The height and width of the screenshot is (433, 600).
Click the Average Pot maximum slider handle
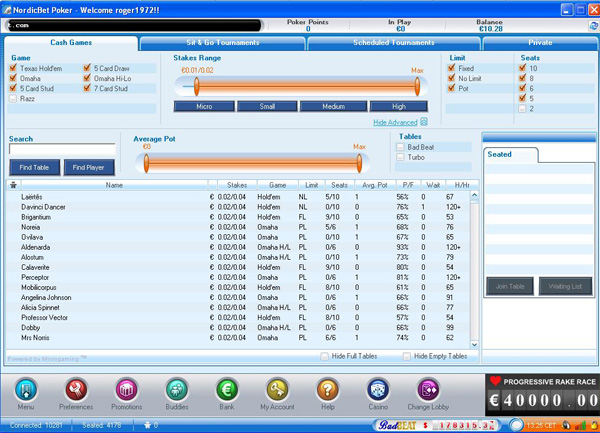tap(359, 163)
